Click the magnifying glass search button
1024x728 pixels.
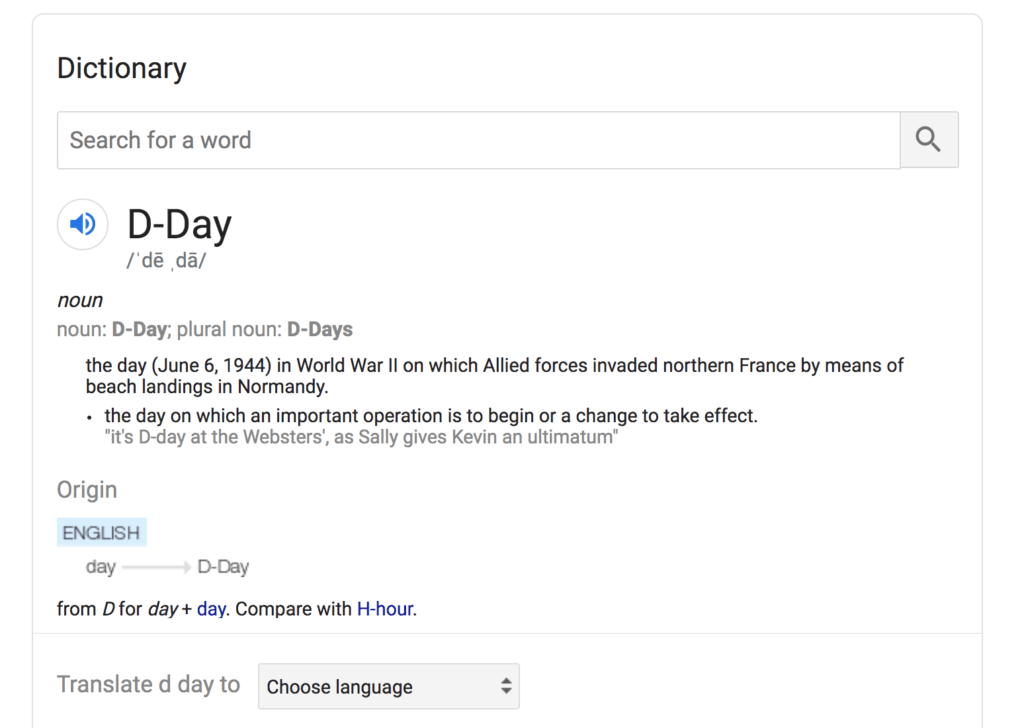[x=928, y=140]
